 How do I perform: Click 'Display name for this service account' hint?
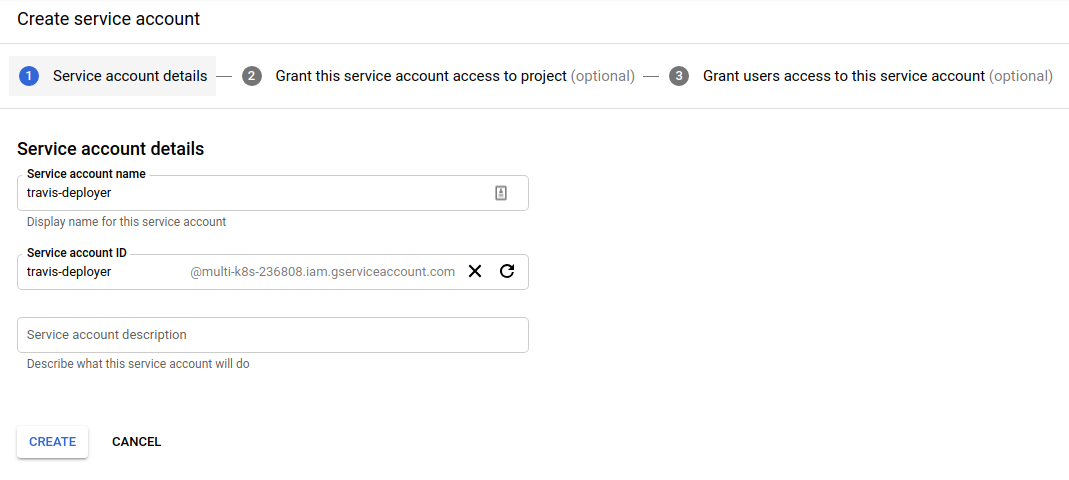[x=126, y=222]
